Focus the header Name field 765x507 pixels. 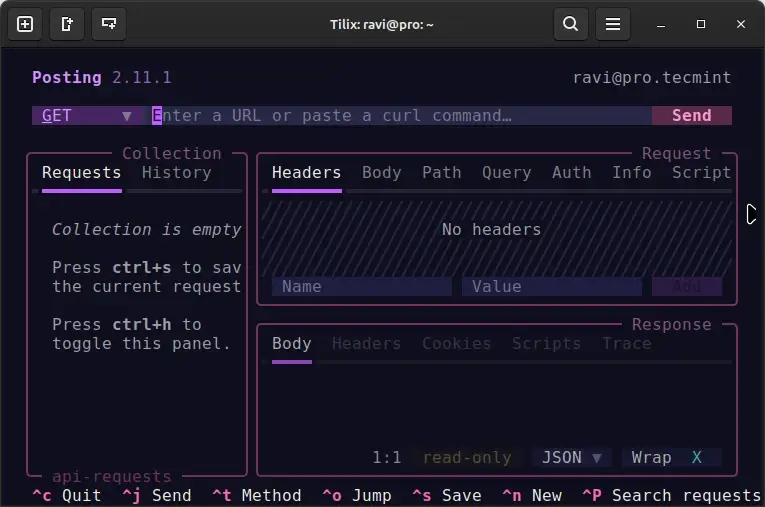[362, 286]
